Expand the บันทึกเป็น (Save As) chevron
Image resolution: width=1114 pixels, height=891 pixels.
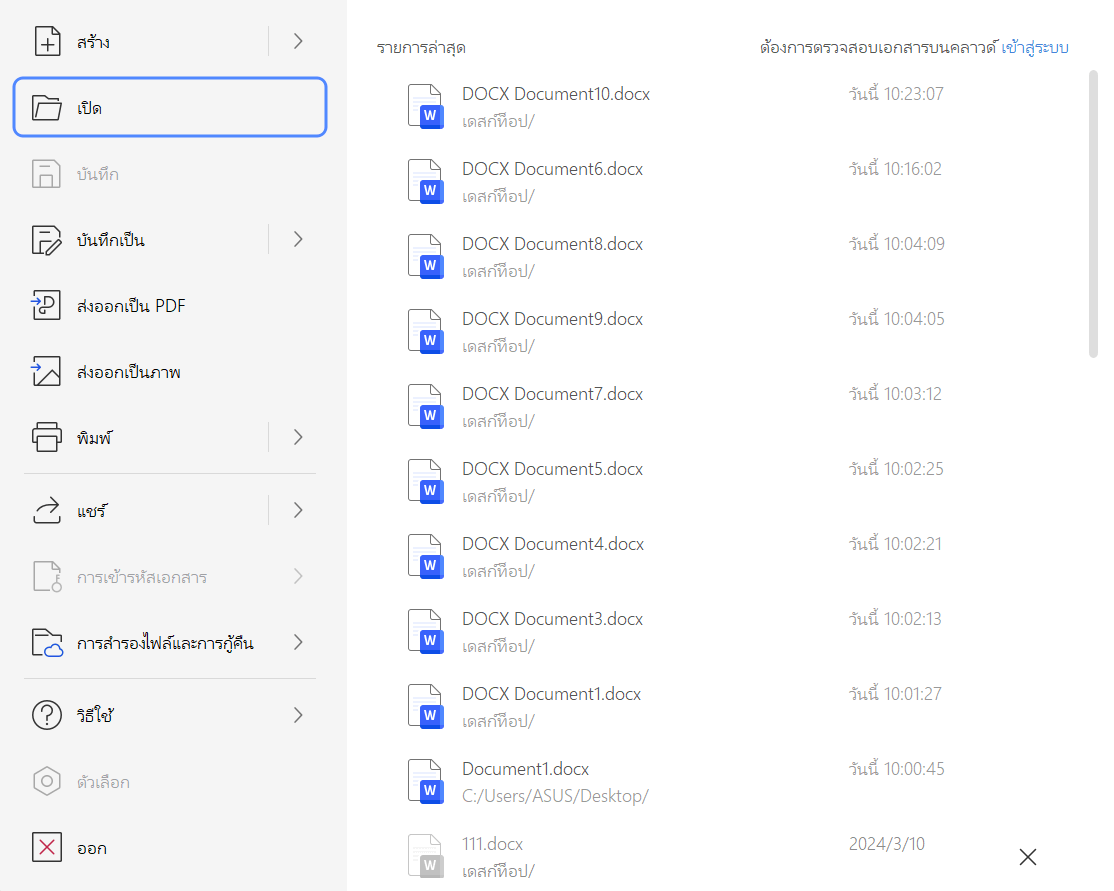click(297, 239)
